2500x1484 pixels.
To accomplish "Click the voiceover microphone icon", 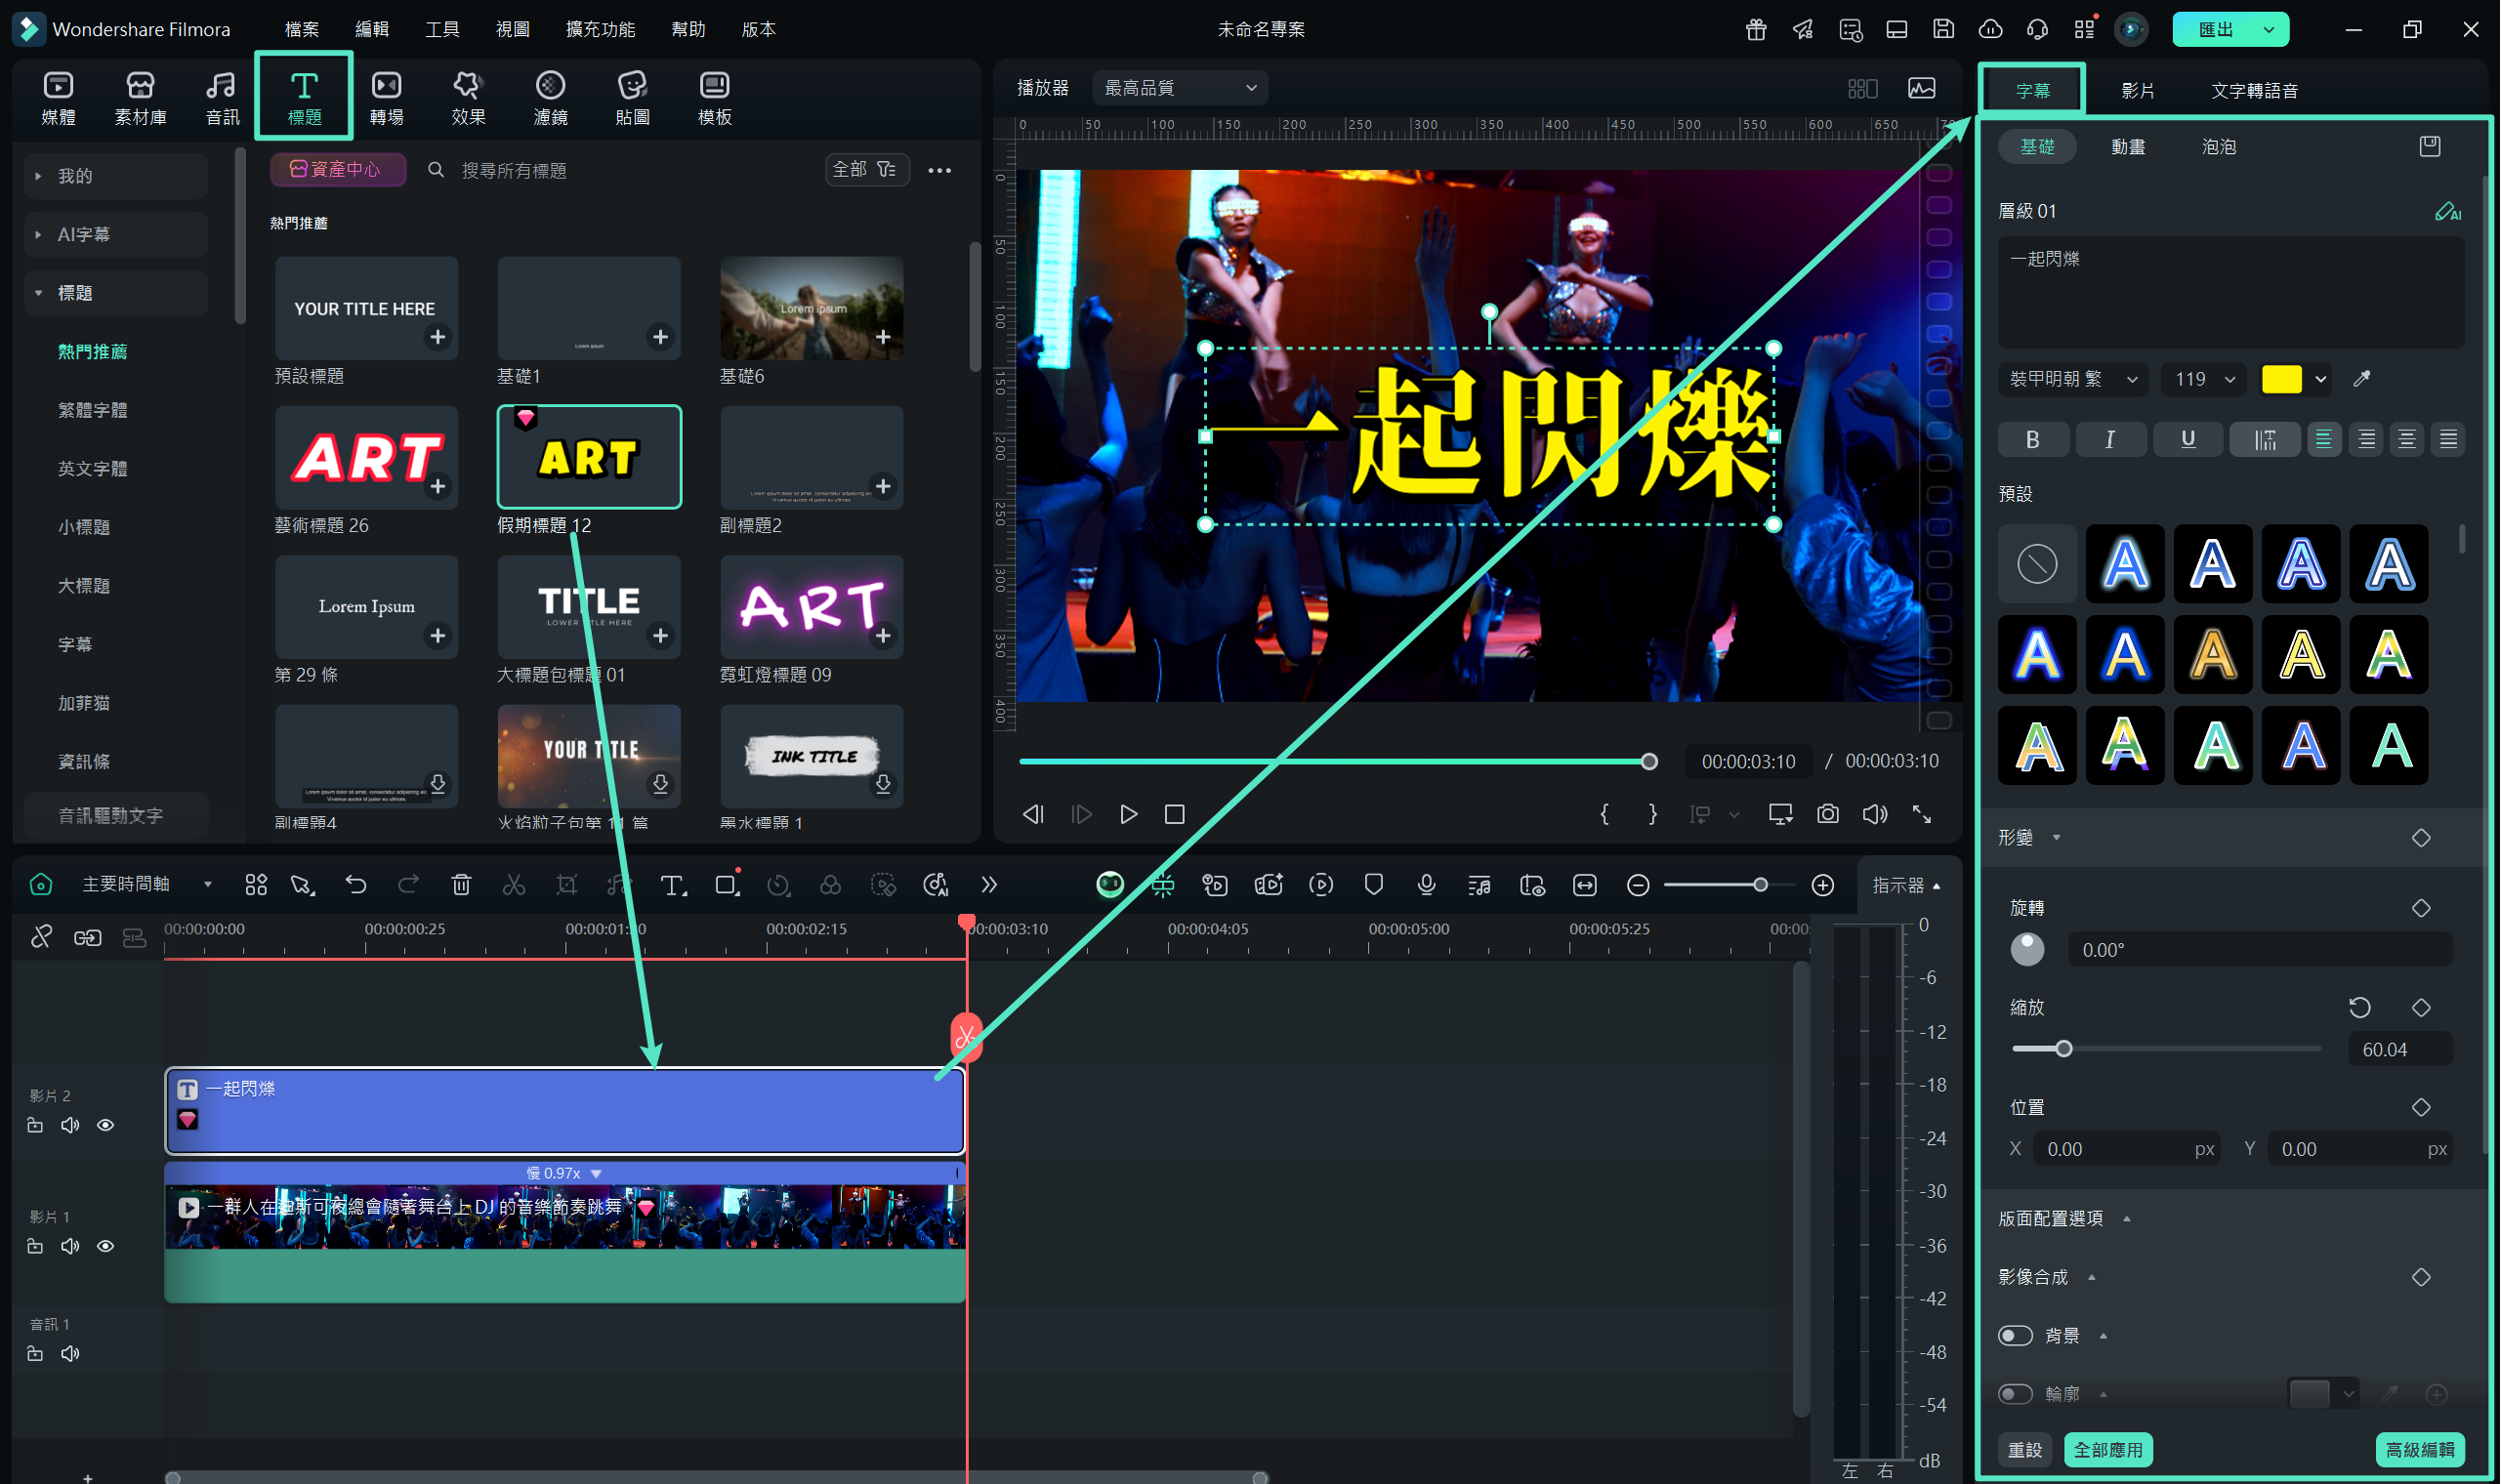I will (x=1426, y=884).
